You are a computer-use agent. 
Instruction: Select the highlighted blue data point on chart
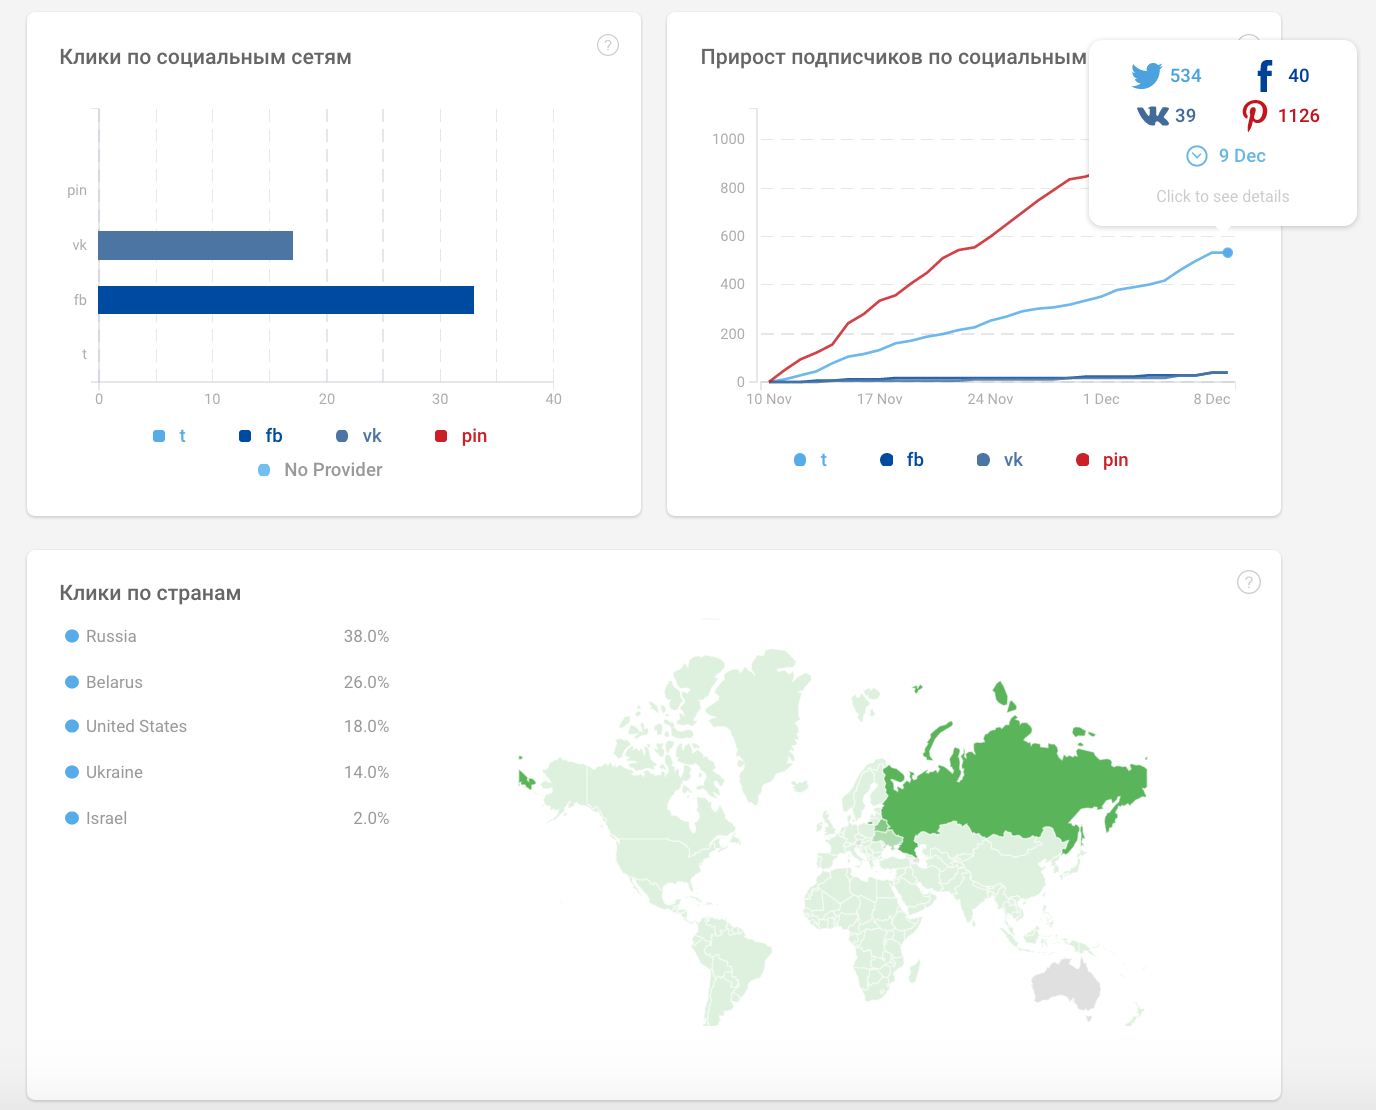point(1227,253)
